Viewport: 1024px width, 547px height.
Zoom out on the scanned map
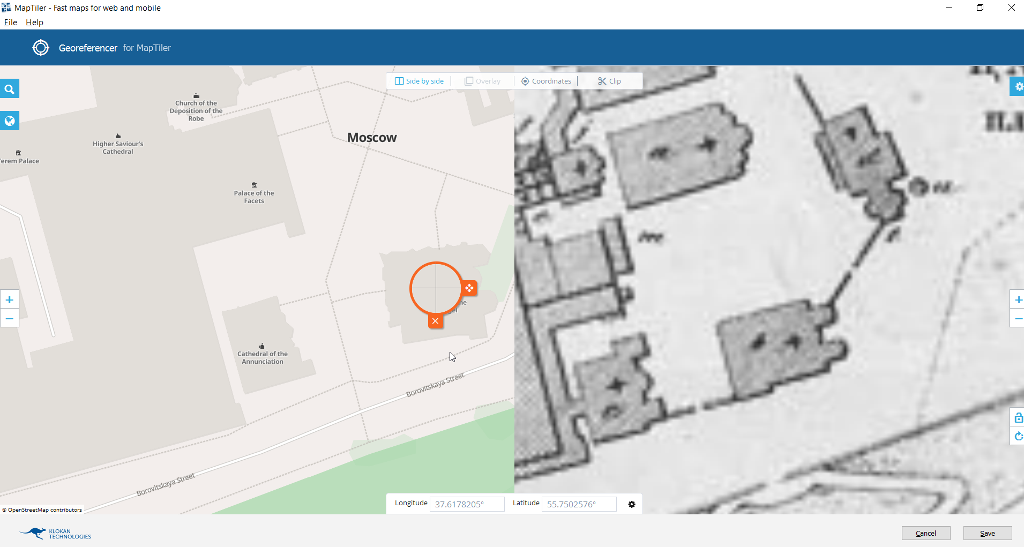coord(1017,319)
